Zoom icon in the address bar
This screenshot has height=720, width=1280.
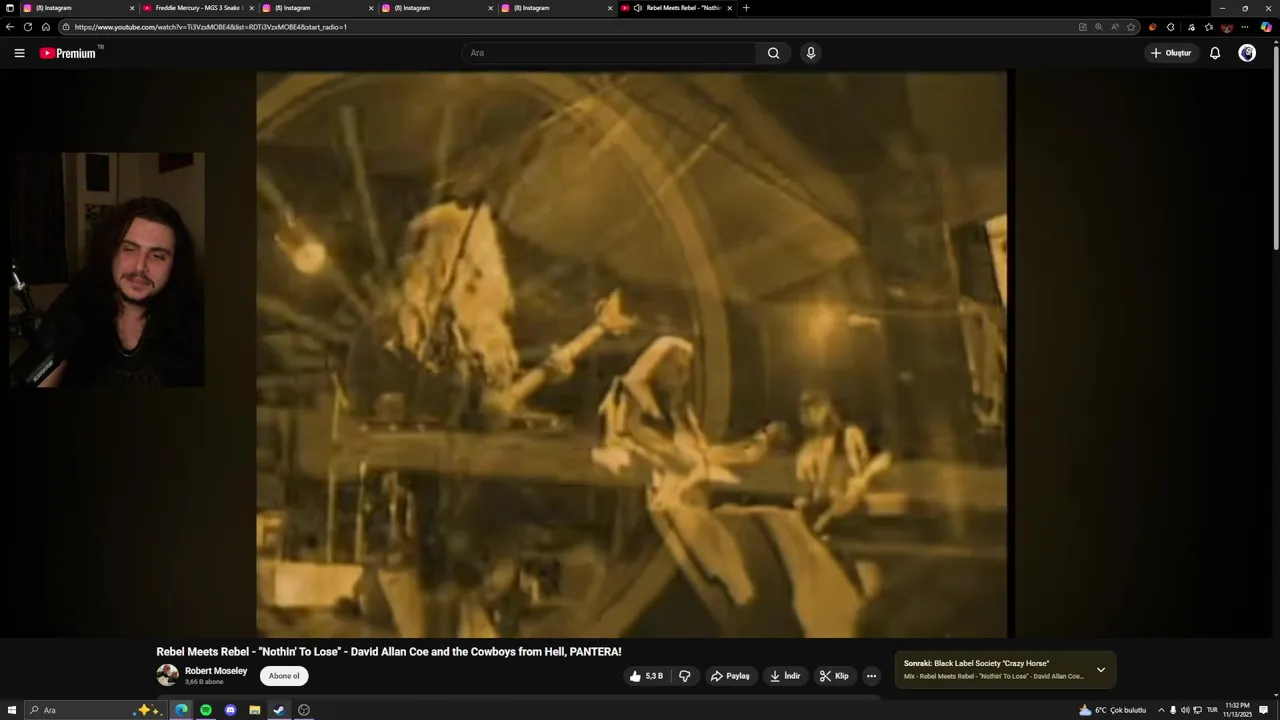pos(1099,27)
